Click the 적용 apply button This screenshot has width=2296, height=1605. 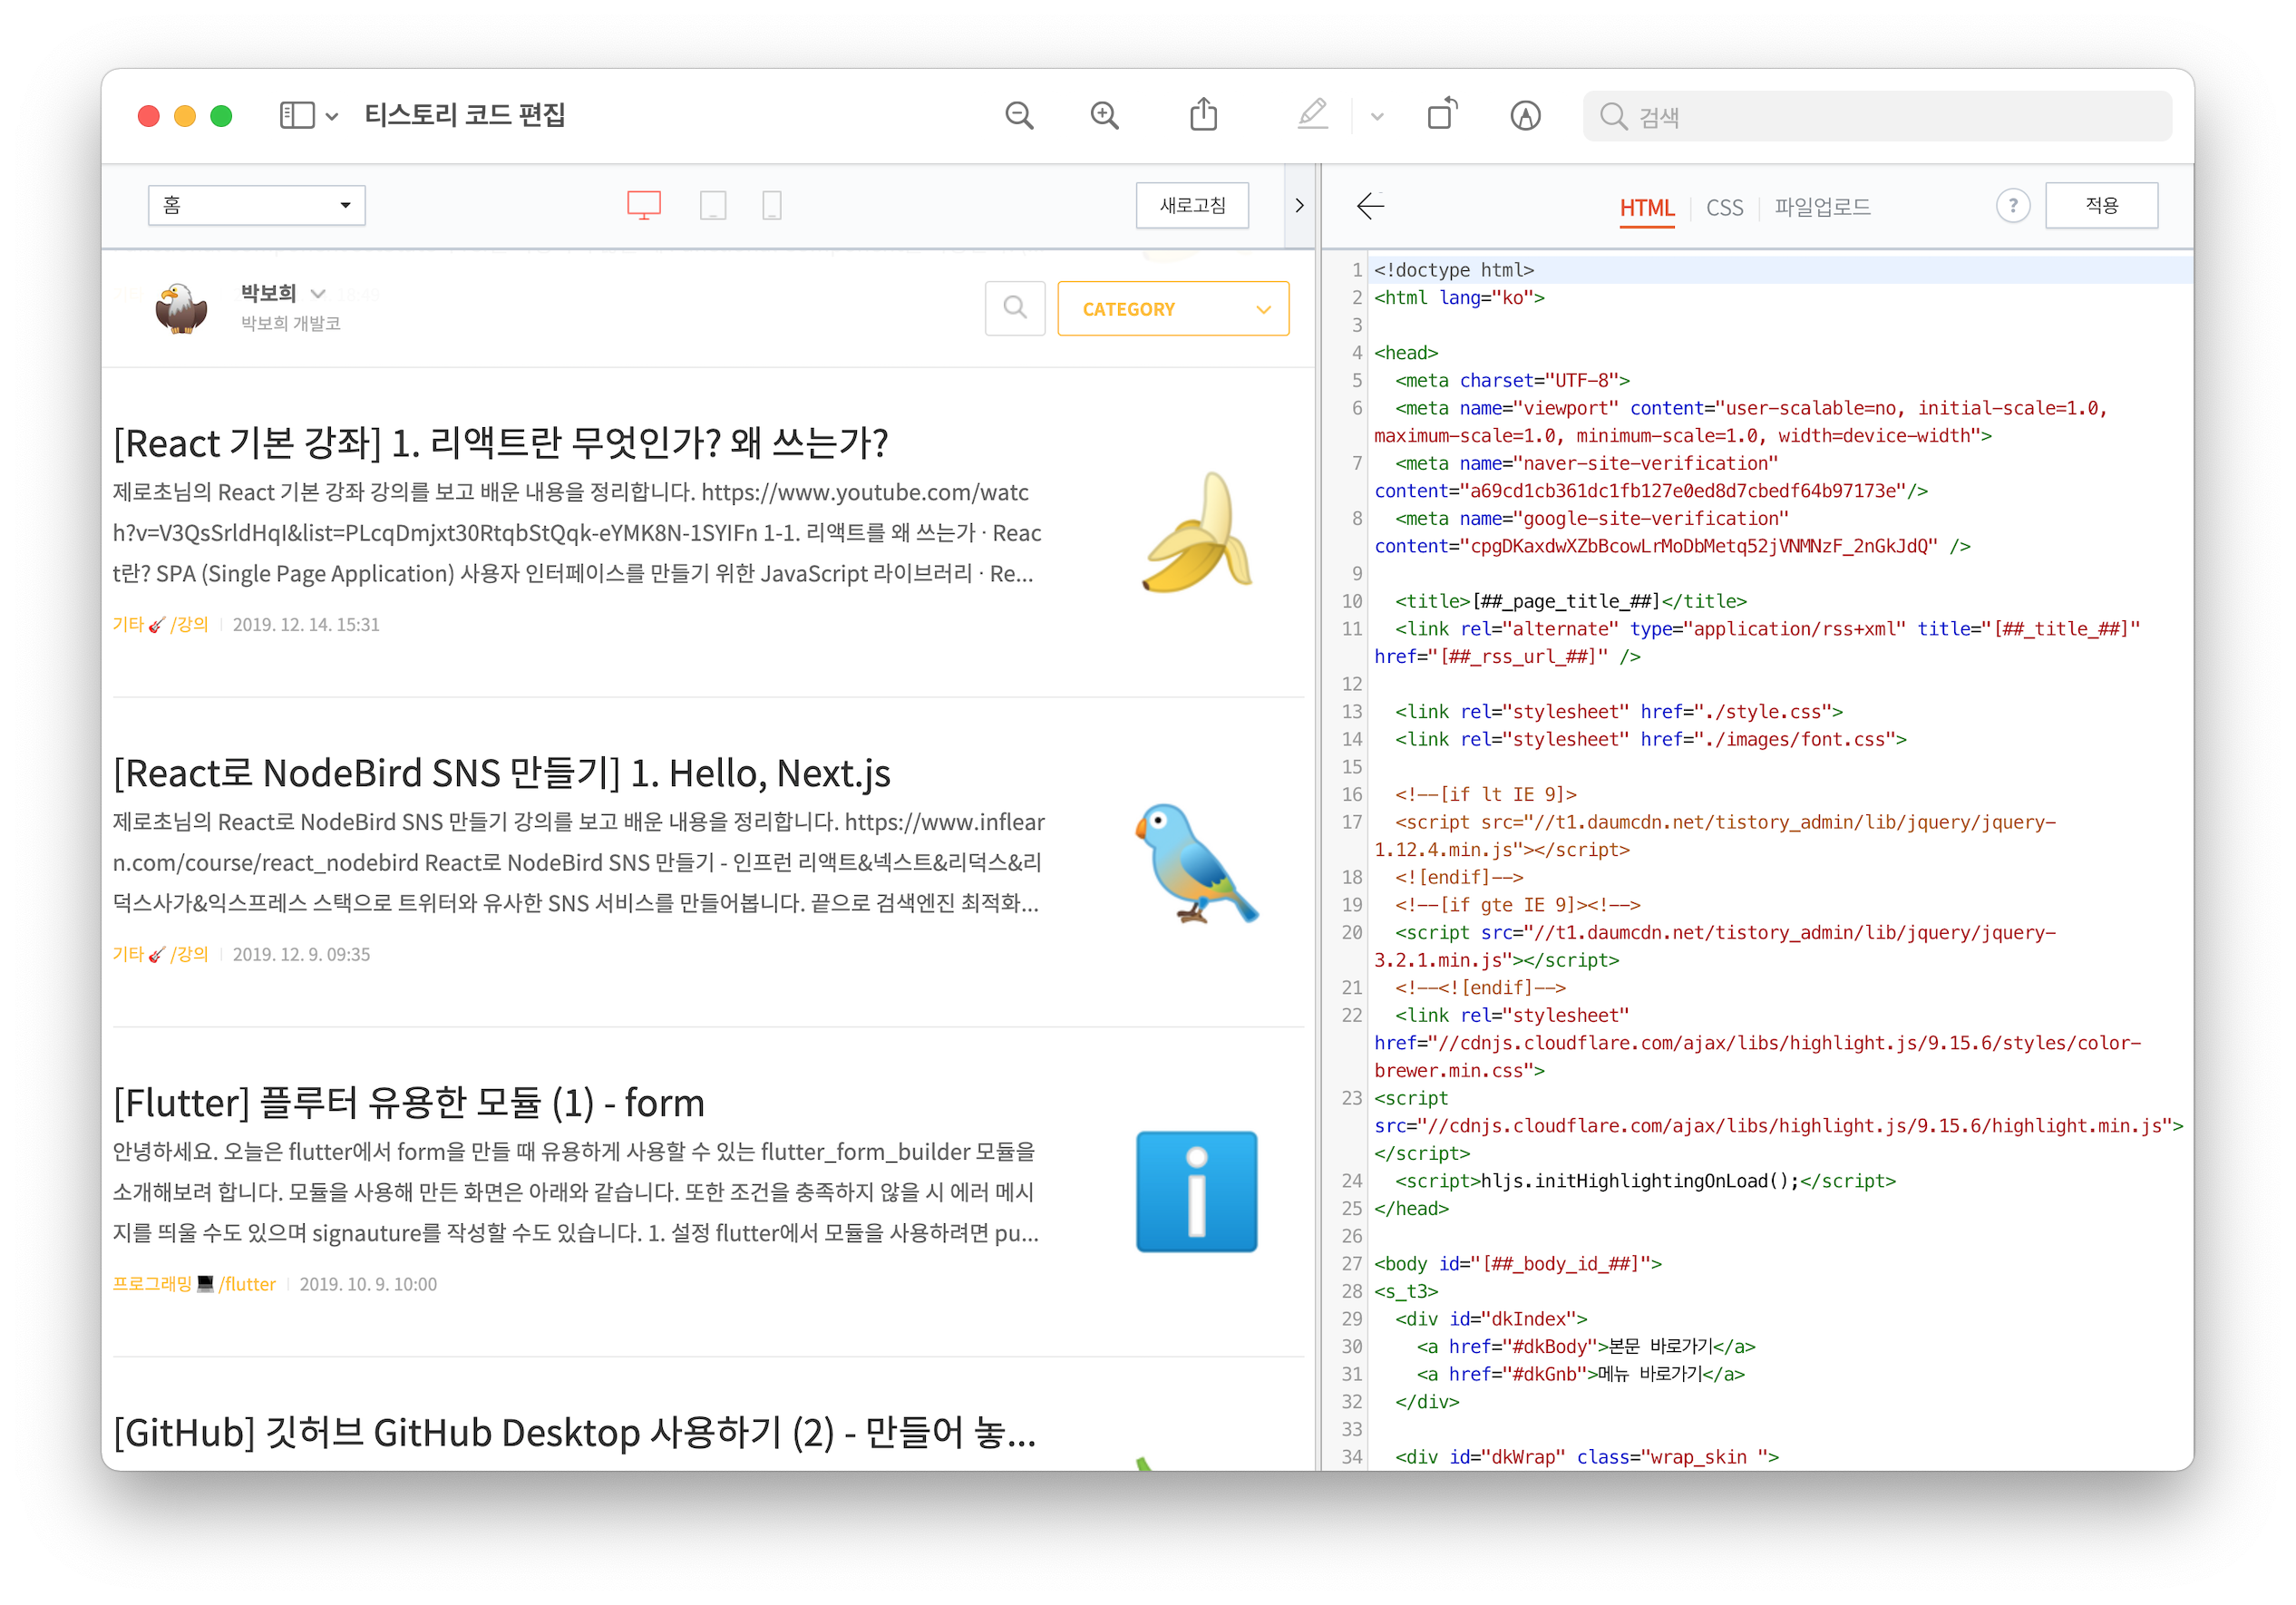pyautogui.click(x=2101, y=205)
